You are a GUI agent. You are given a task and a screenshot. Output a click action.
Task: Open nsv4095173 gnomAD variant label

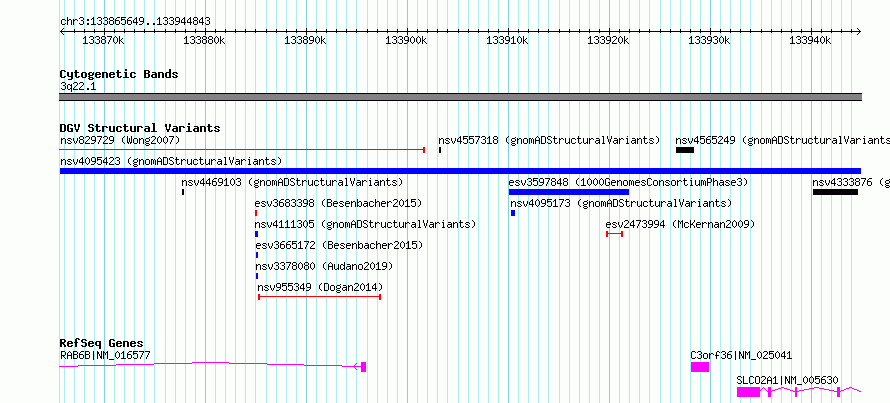622,203
